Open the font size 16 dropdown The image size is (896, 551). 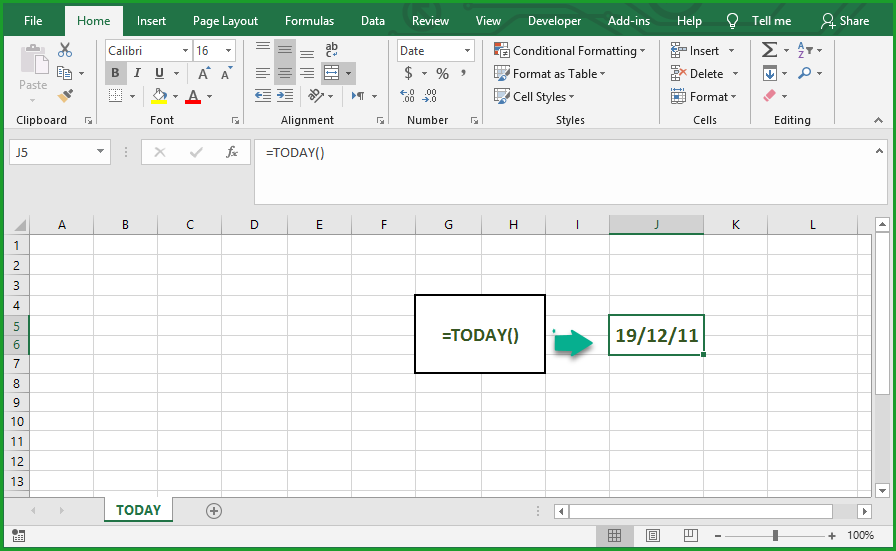[x=229, y=51]
